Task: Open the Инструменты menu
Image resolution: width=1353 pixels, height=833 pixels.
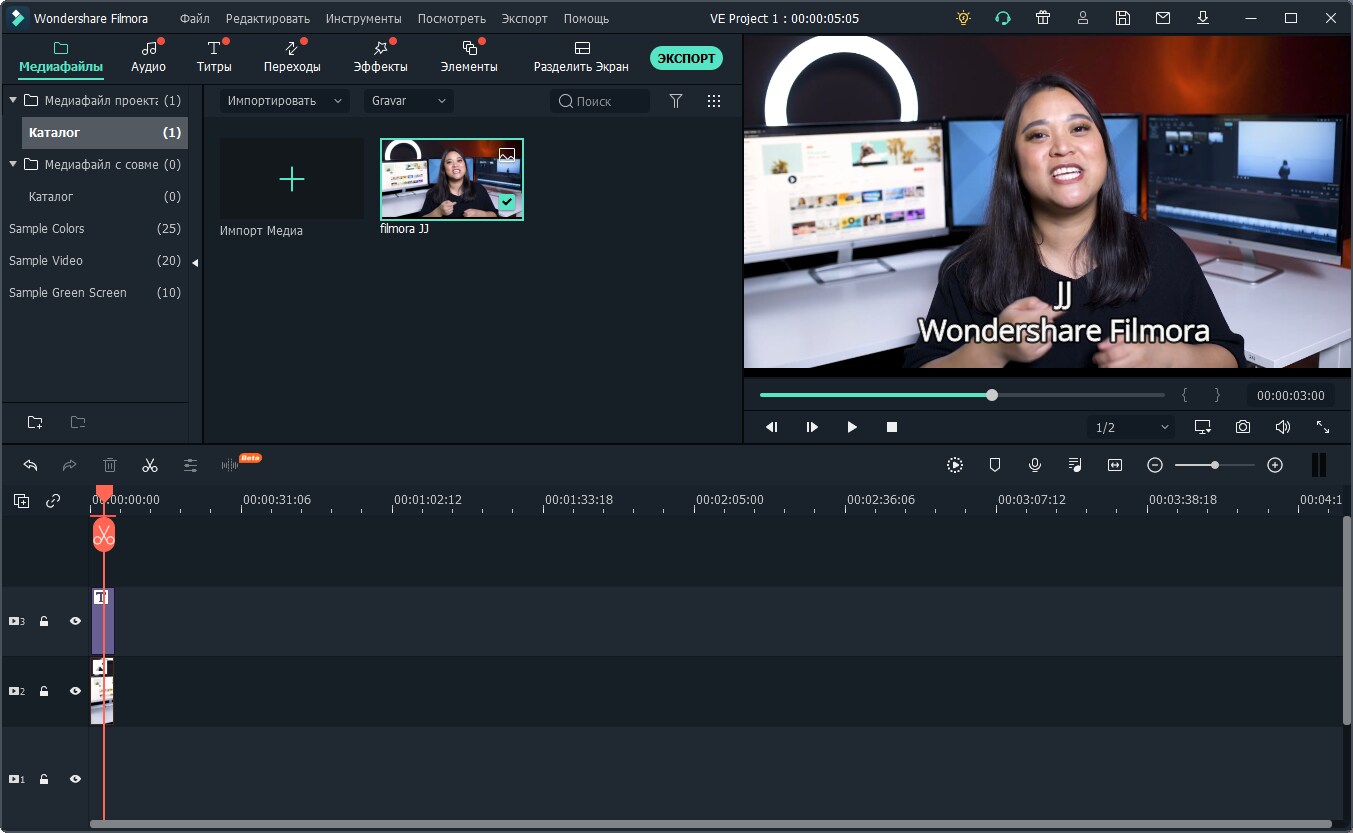Action: (x=363, y=19)
